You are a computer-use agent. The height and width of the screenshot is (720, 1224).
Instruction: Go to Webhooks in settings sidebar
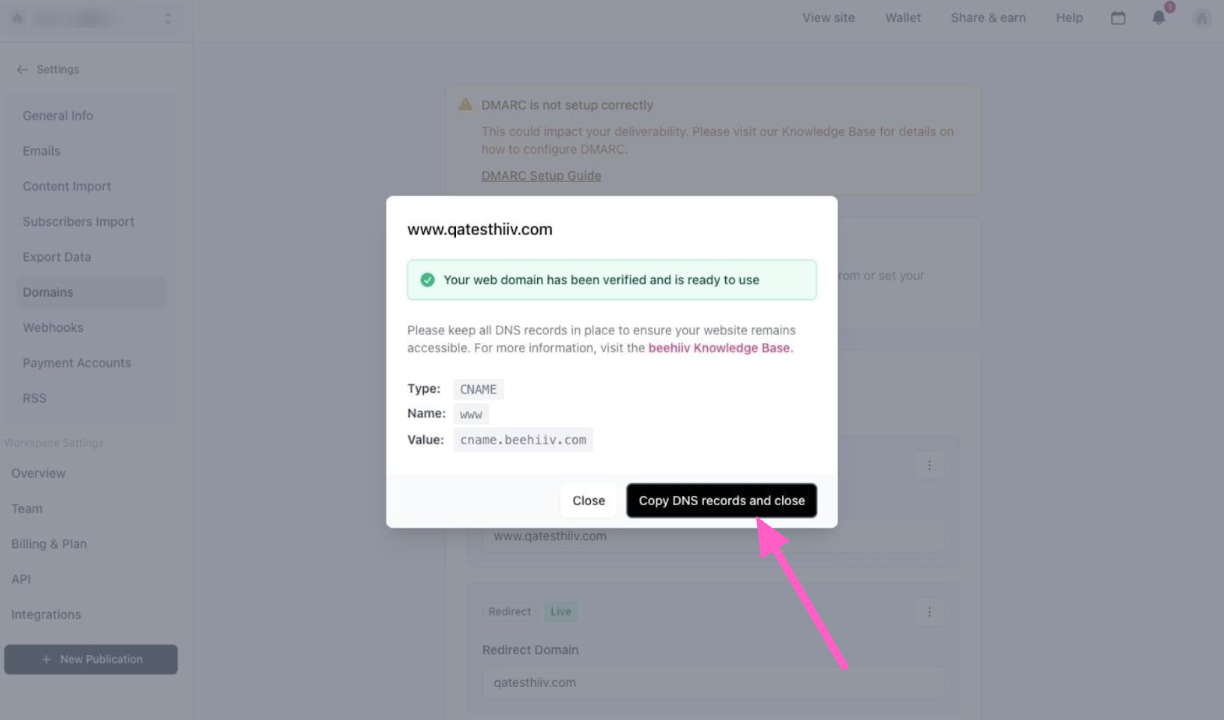click(53, 328)
